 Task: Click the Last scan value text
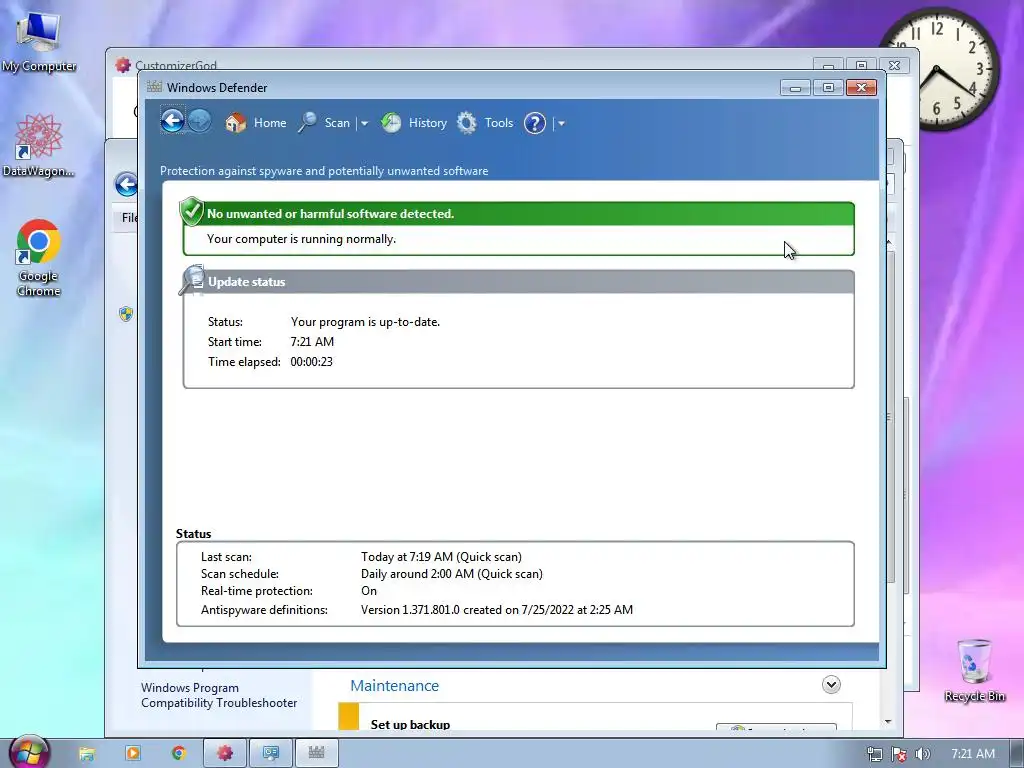(x=441, y=557)
